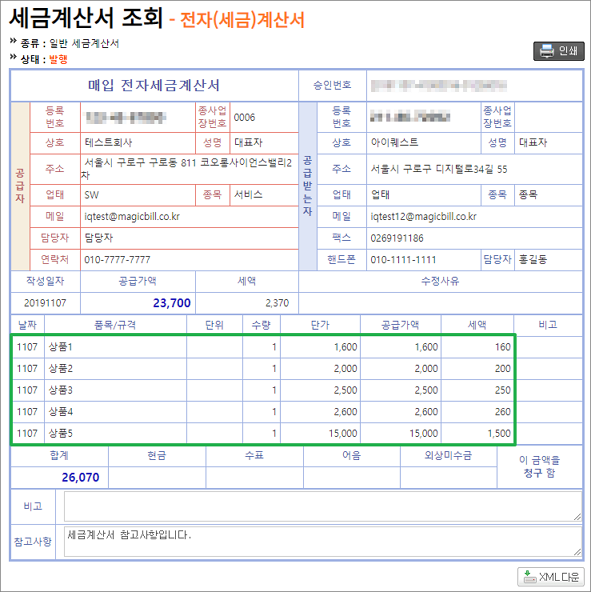The height and width of the screenshot is (592, 591).
Task: Click the sub-business number 0006
Action: coord(244,117)
